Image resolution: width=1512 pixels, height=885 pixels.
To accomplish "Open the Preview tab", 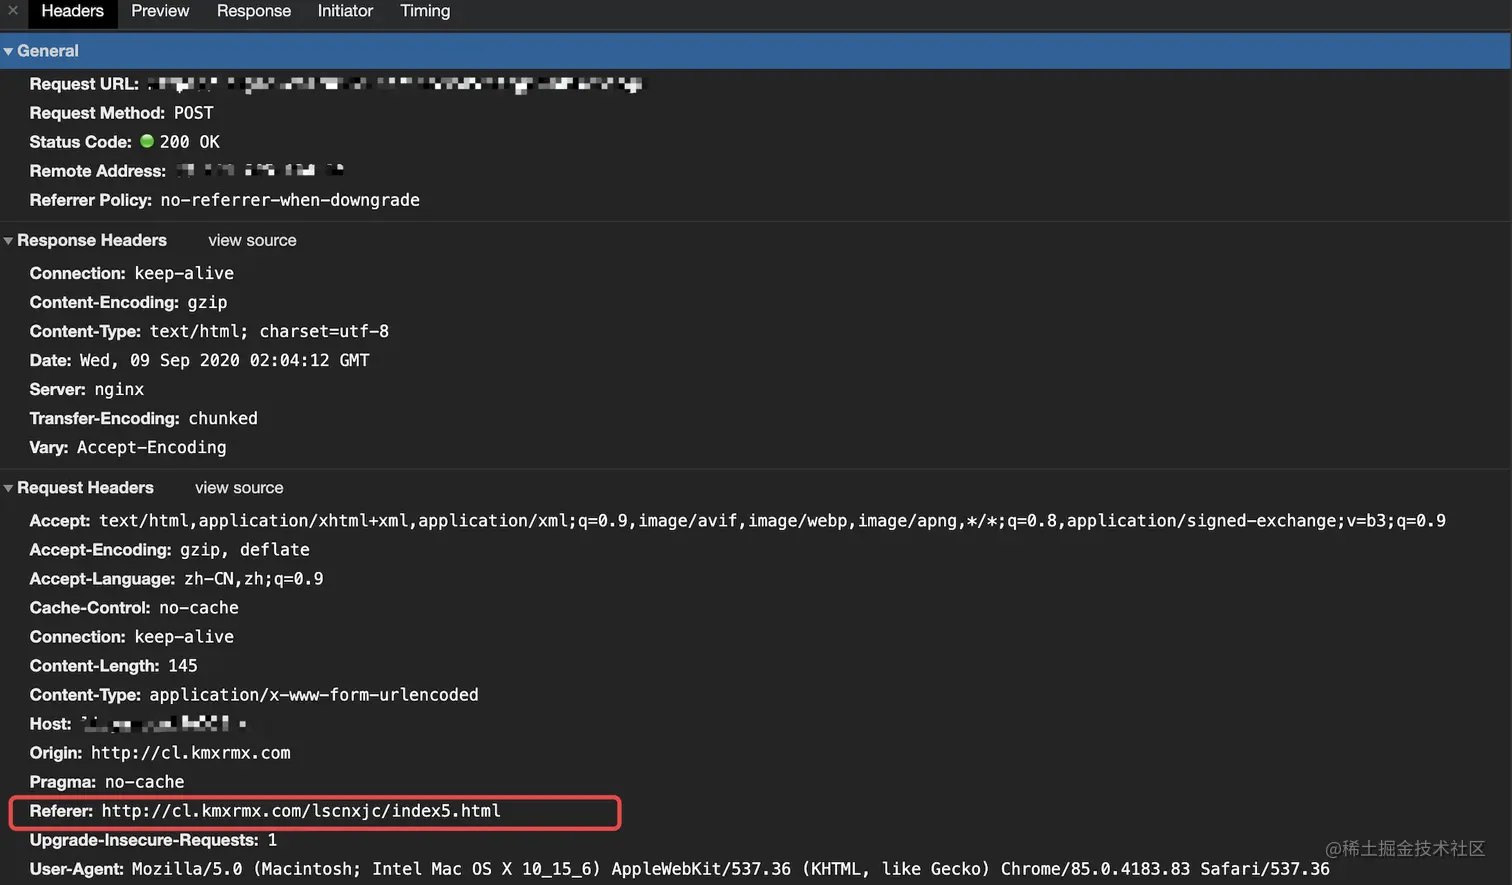I will pyautogui.click(x=160, y=11).
